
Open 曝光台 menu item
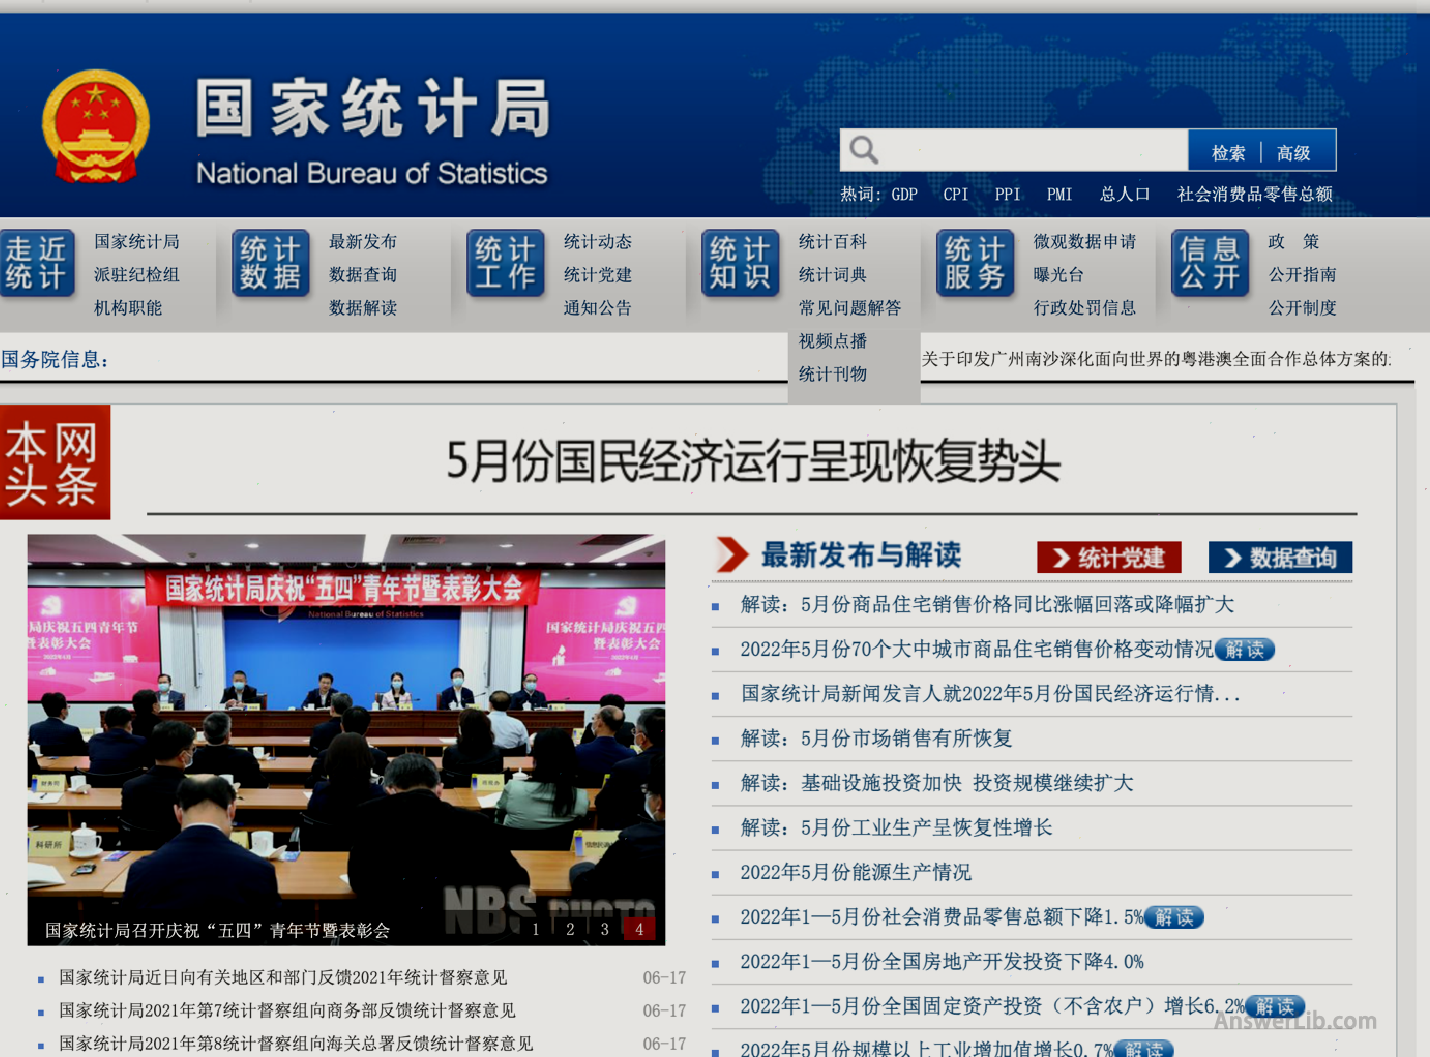point(1059,274)
